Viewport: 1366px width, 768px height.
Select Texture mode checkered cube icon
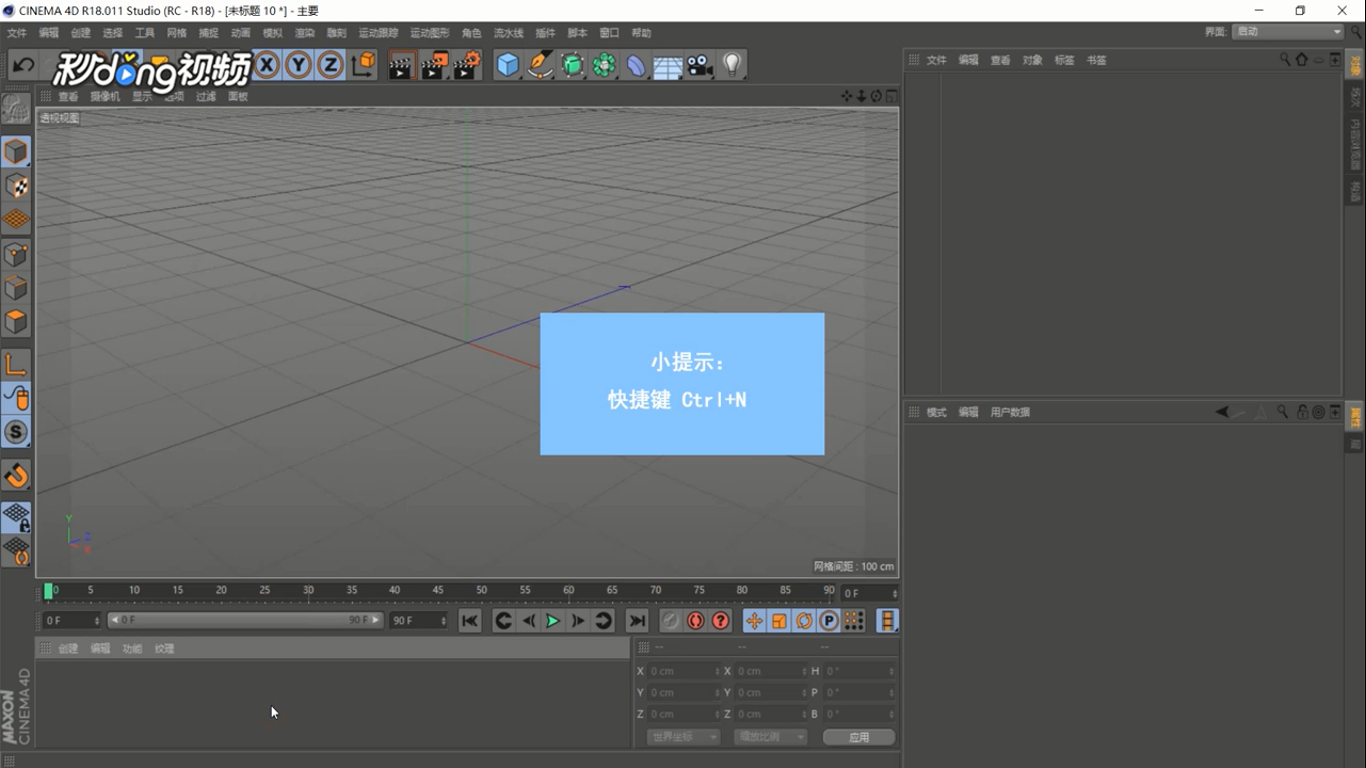(x=16, y=186)
